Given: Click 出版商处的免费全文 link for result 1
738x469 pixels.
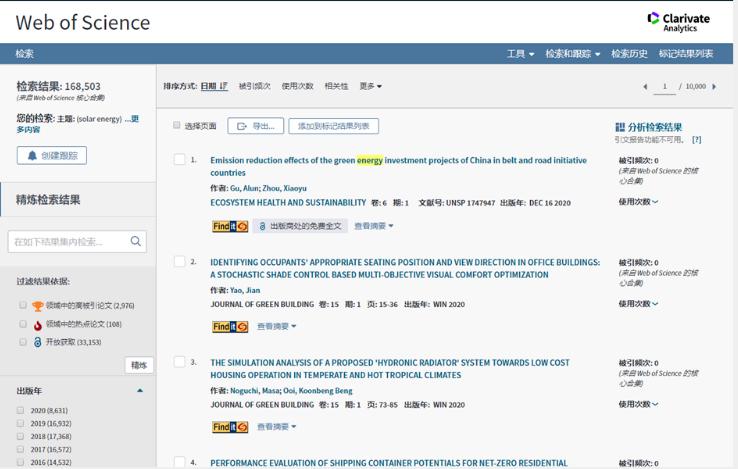Looking at the screenshot, I should click(x=300, y=226).
